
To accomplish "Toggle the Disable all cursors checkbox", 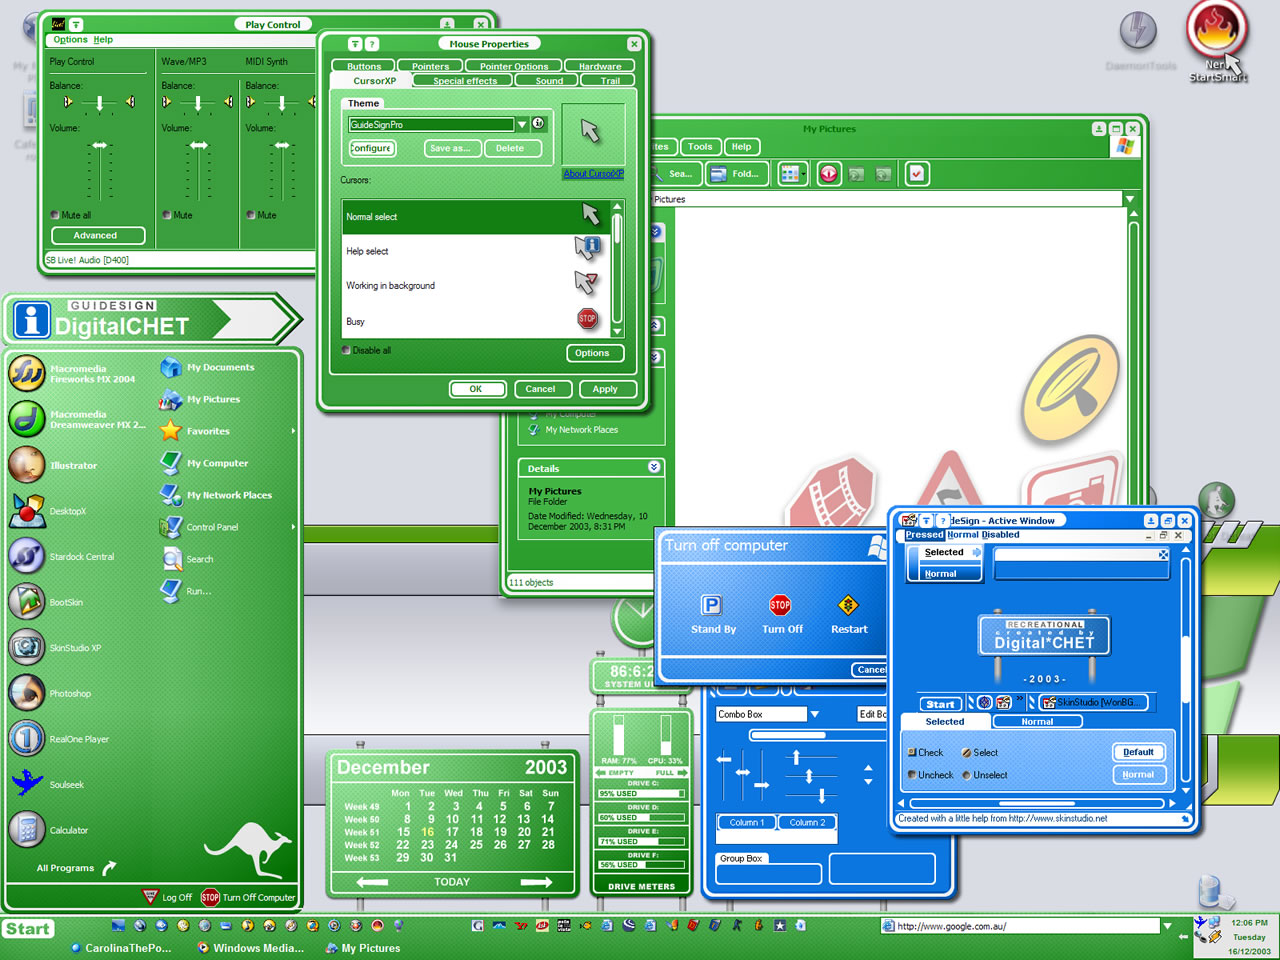I will point(346,351).
